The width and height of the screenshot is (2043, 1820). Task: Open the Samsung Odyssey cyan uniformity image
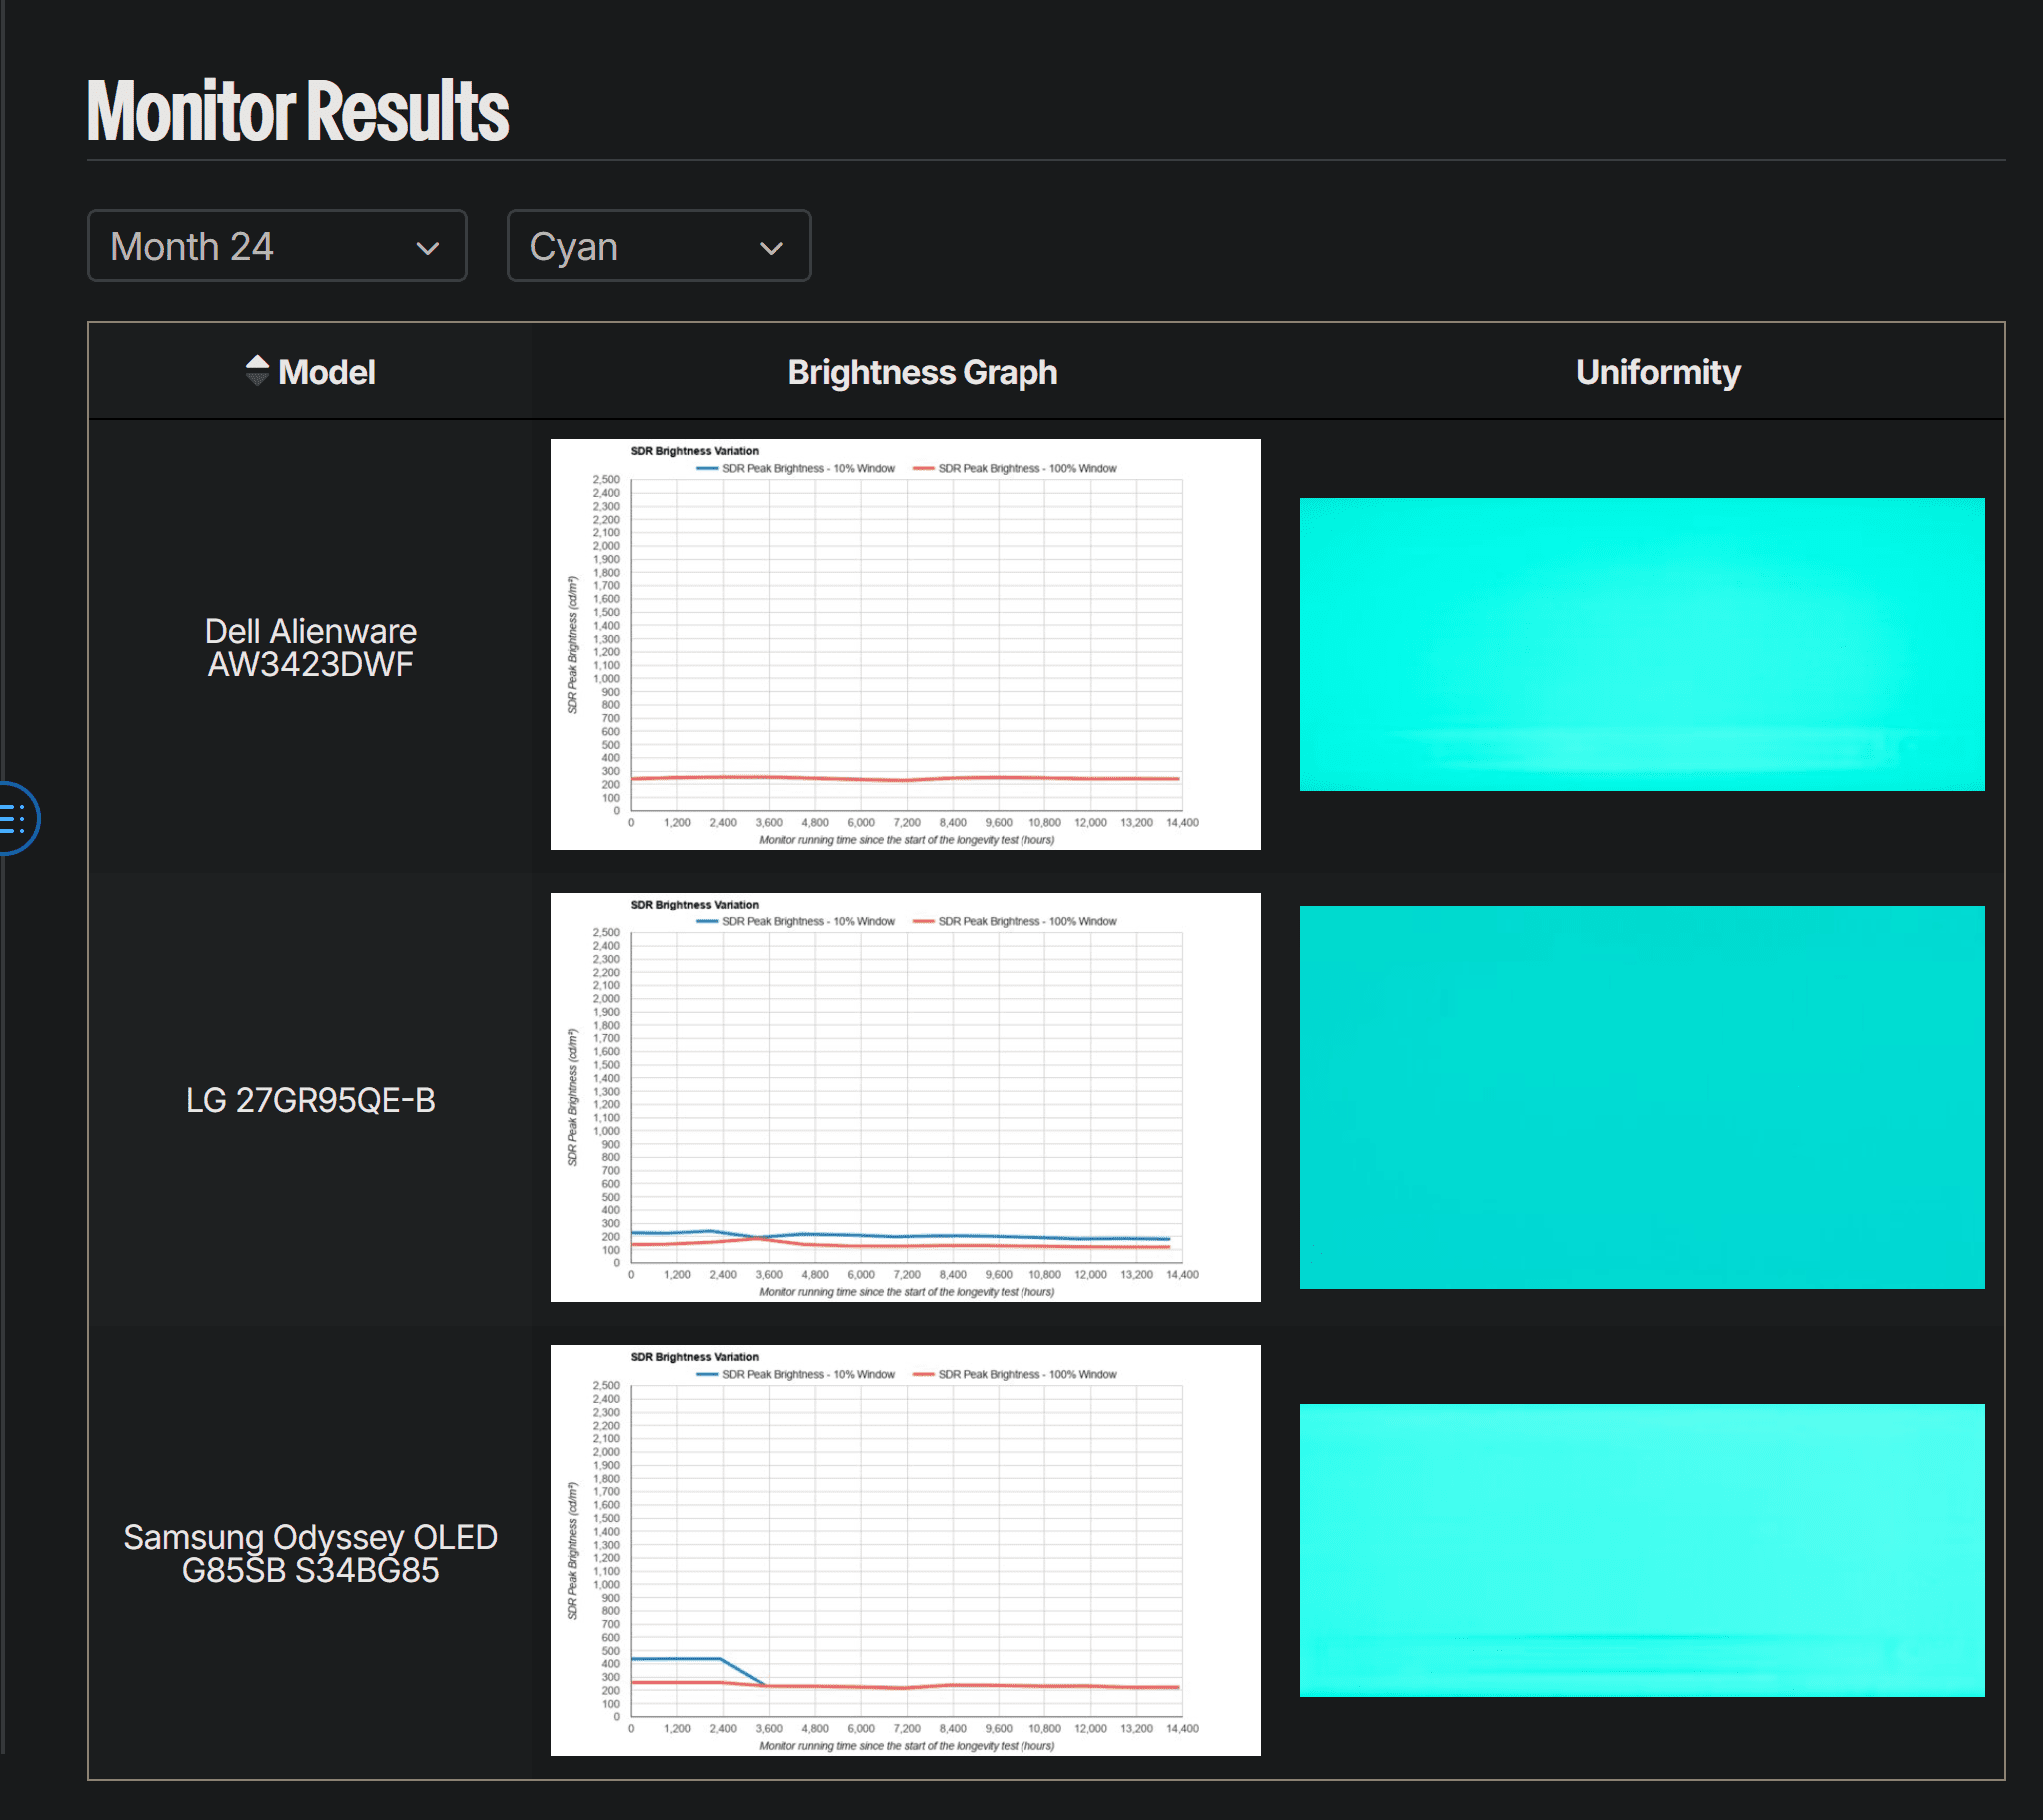[1641, 1550]
